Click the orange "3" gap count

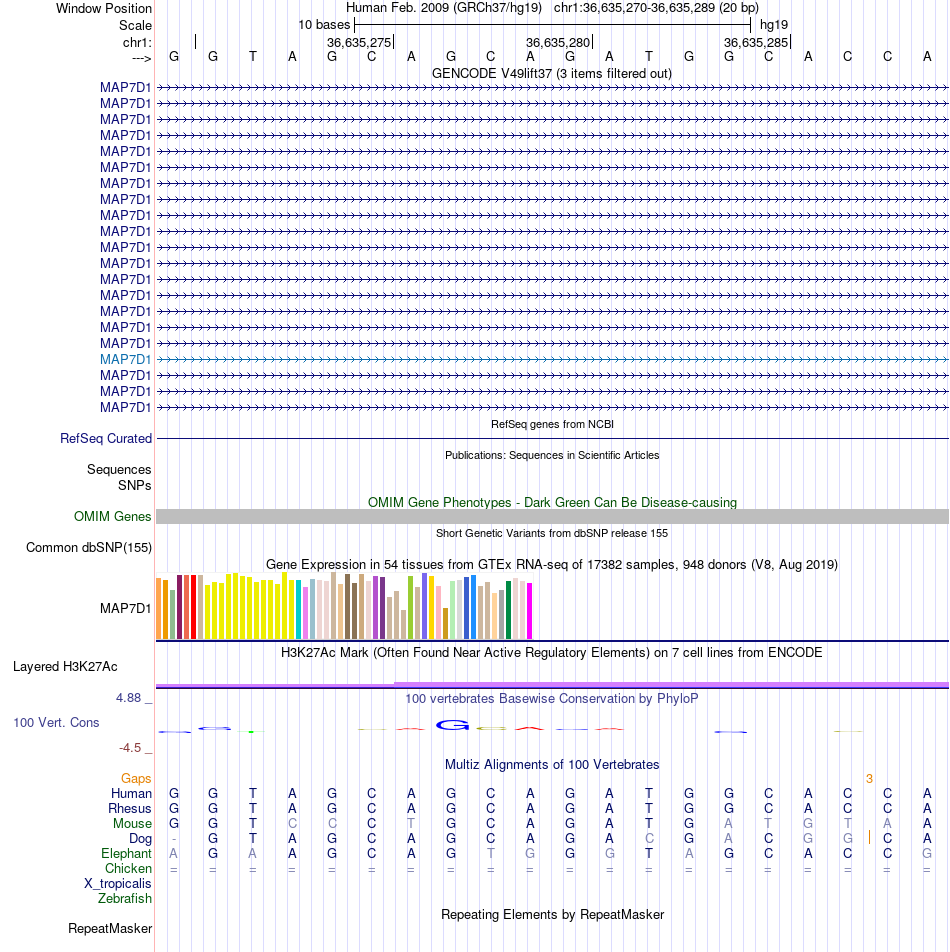point(869,779)
